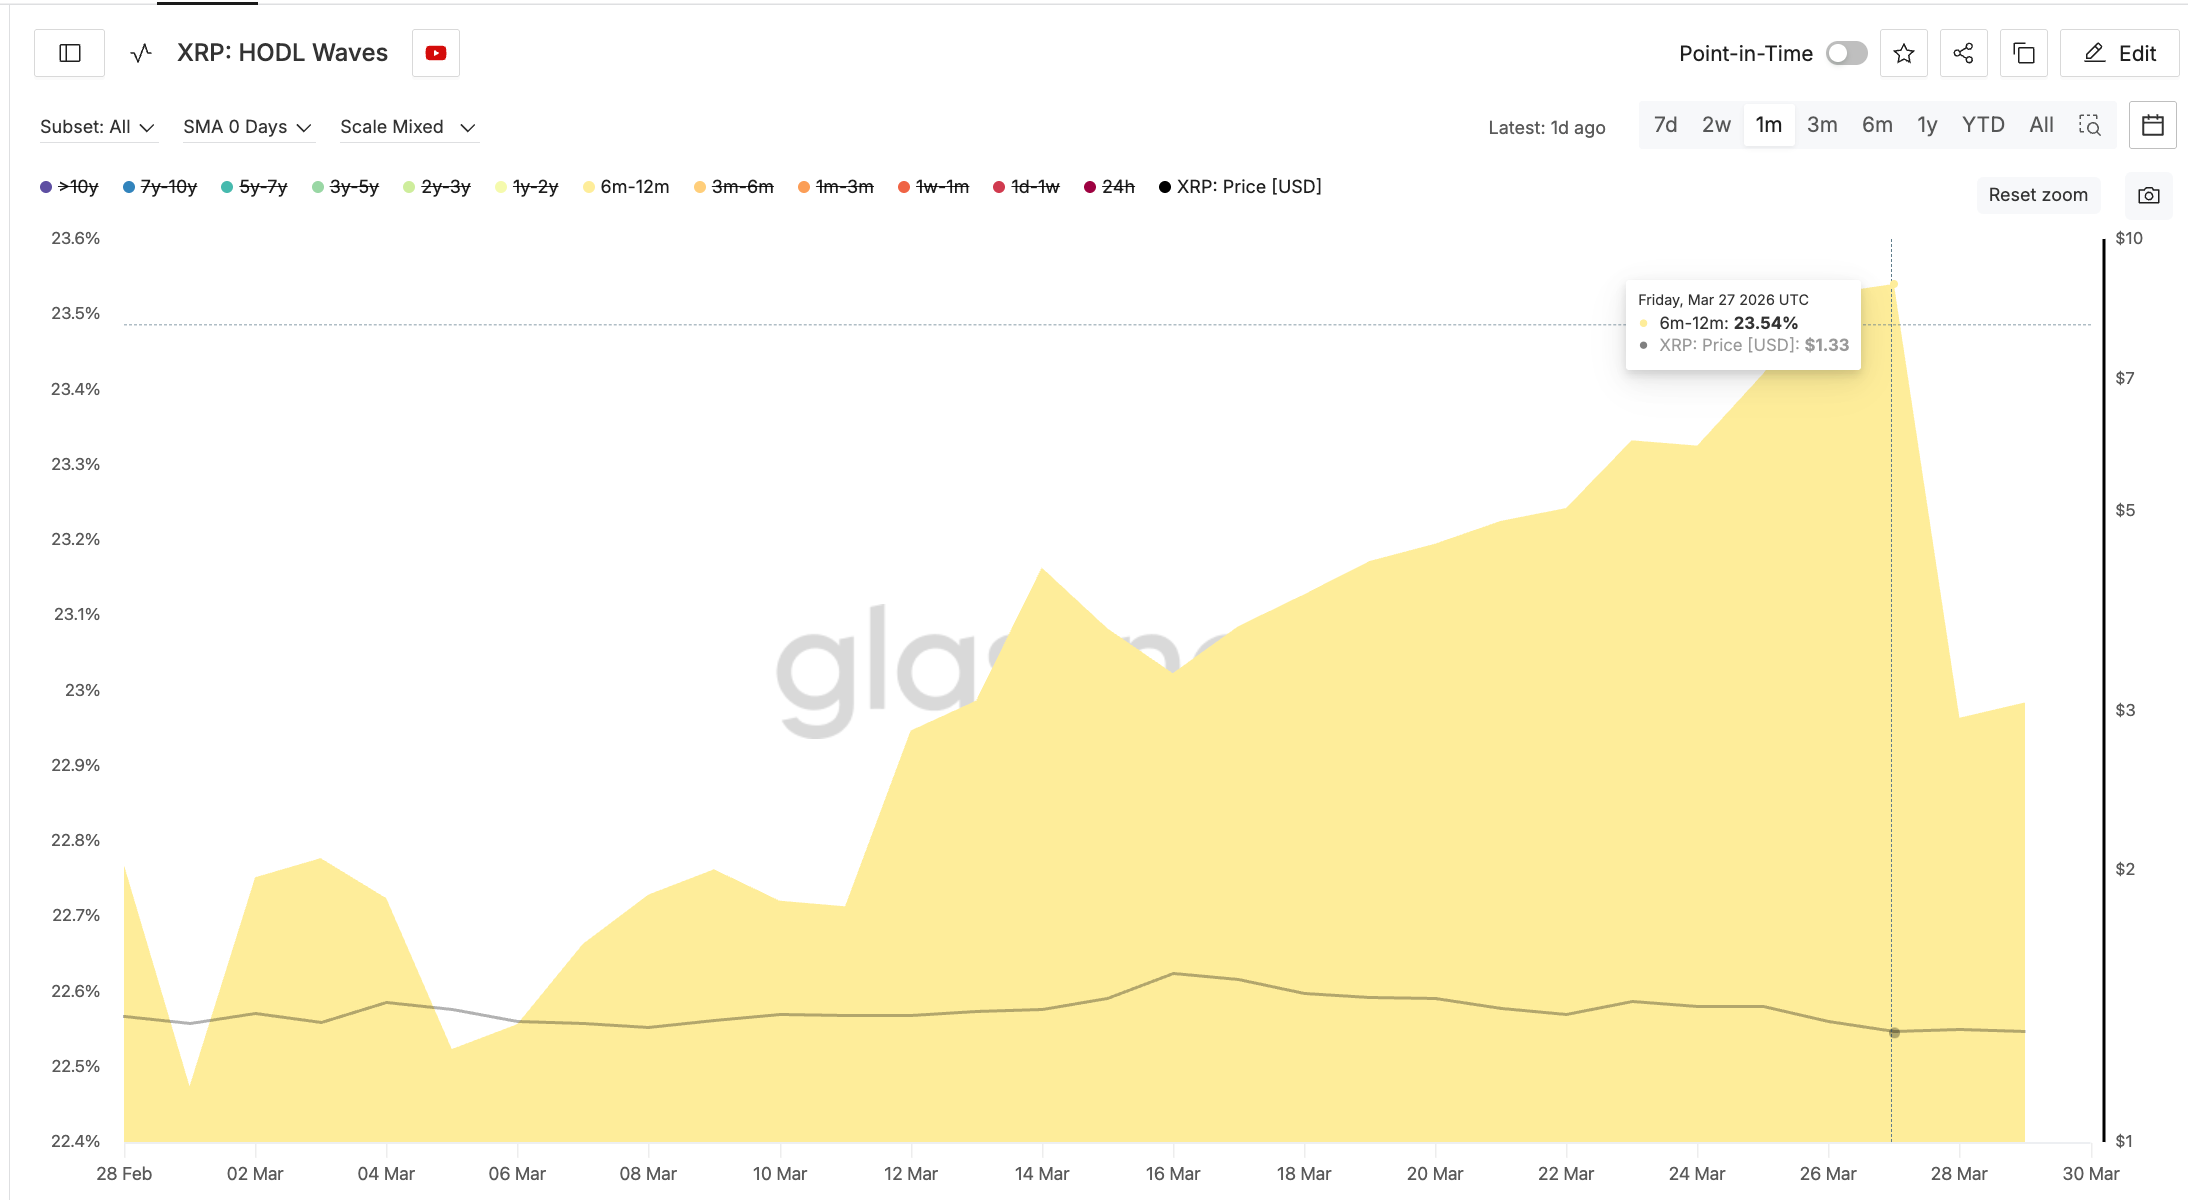Switch to the 3m time range
Screen dimensions: 2188x1200
pos(1821,125)
